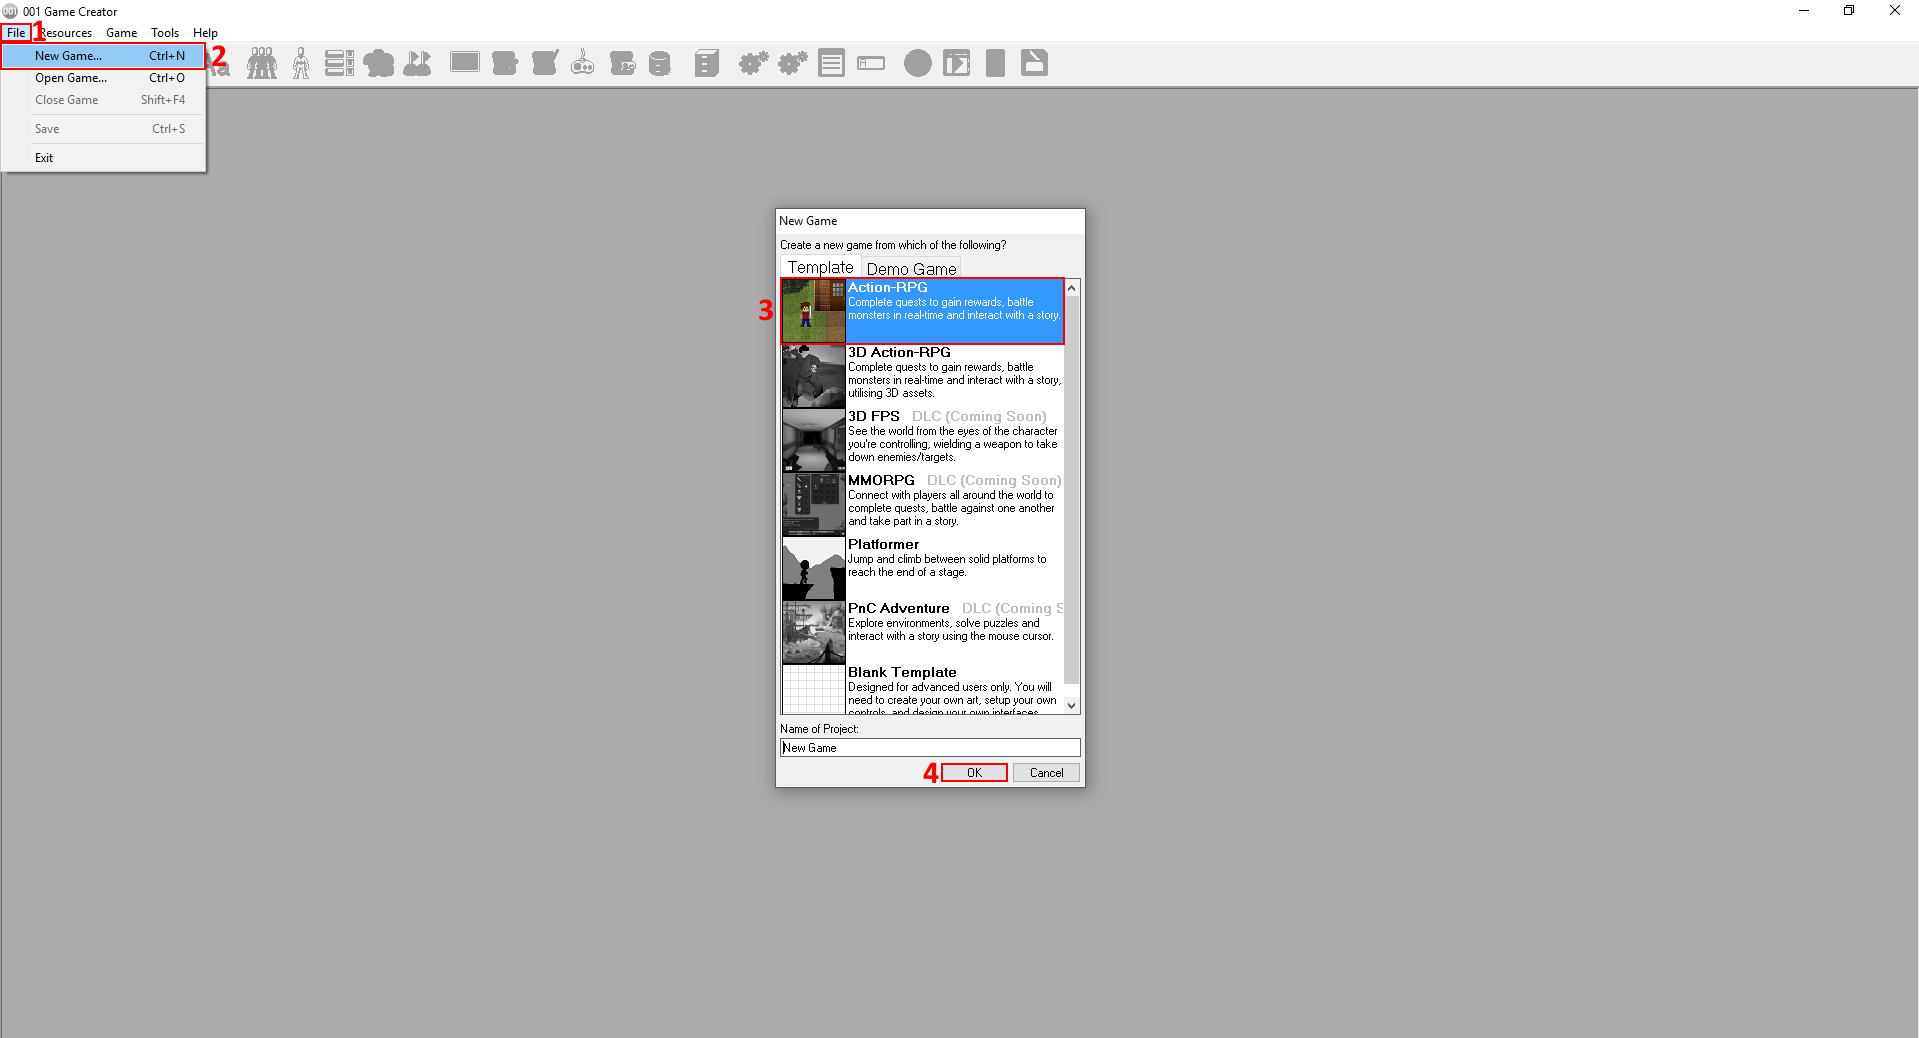Click the flags on mound toolbar icon

[418, 63]
